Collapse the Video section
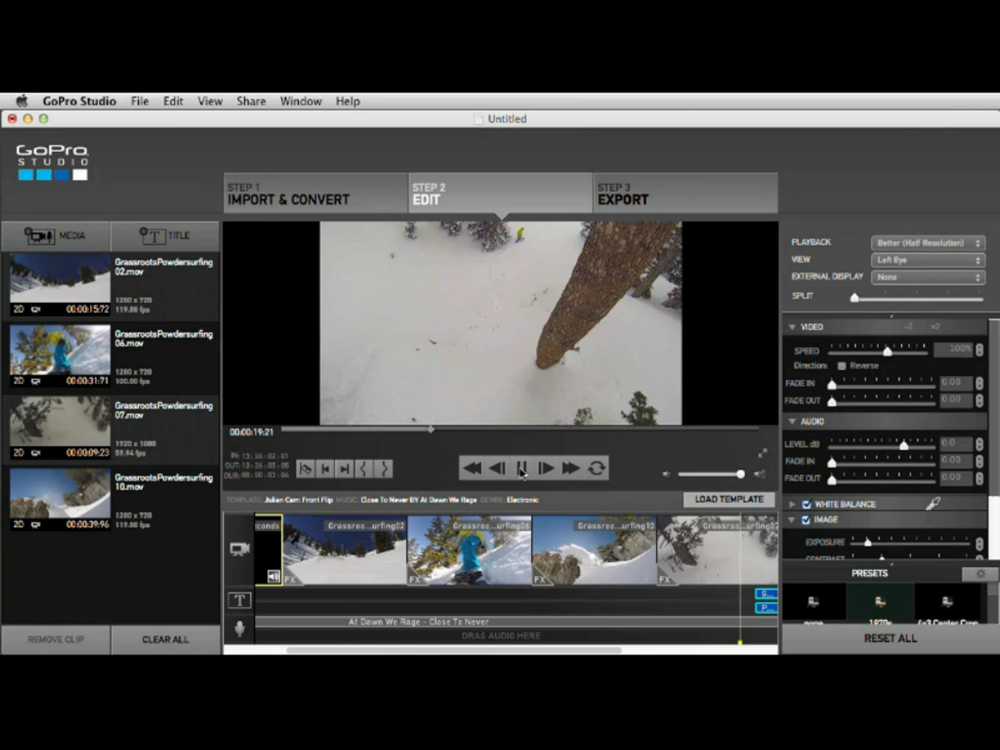The width and height of the screenshot is (1000, 750). 792,327
